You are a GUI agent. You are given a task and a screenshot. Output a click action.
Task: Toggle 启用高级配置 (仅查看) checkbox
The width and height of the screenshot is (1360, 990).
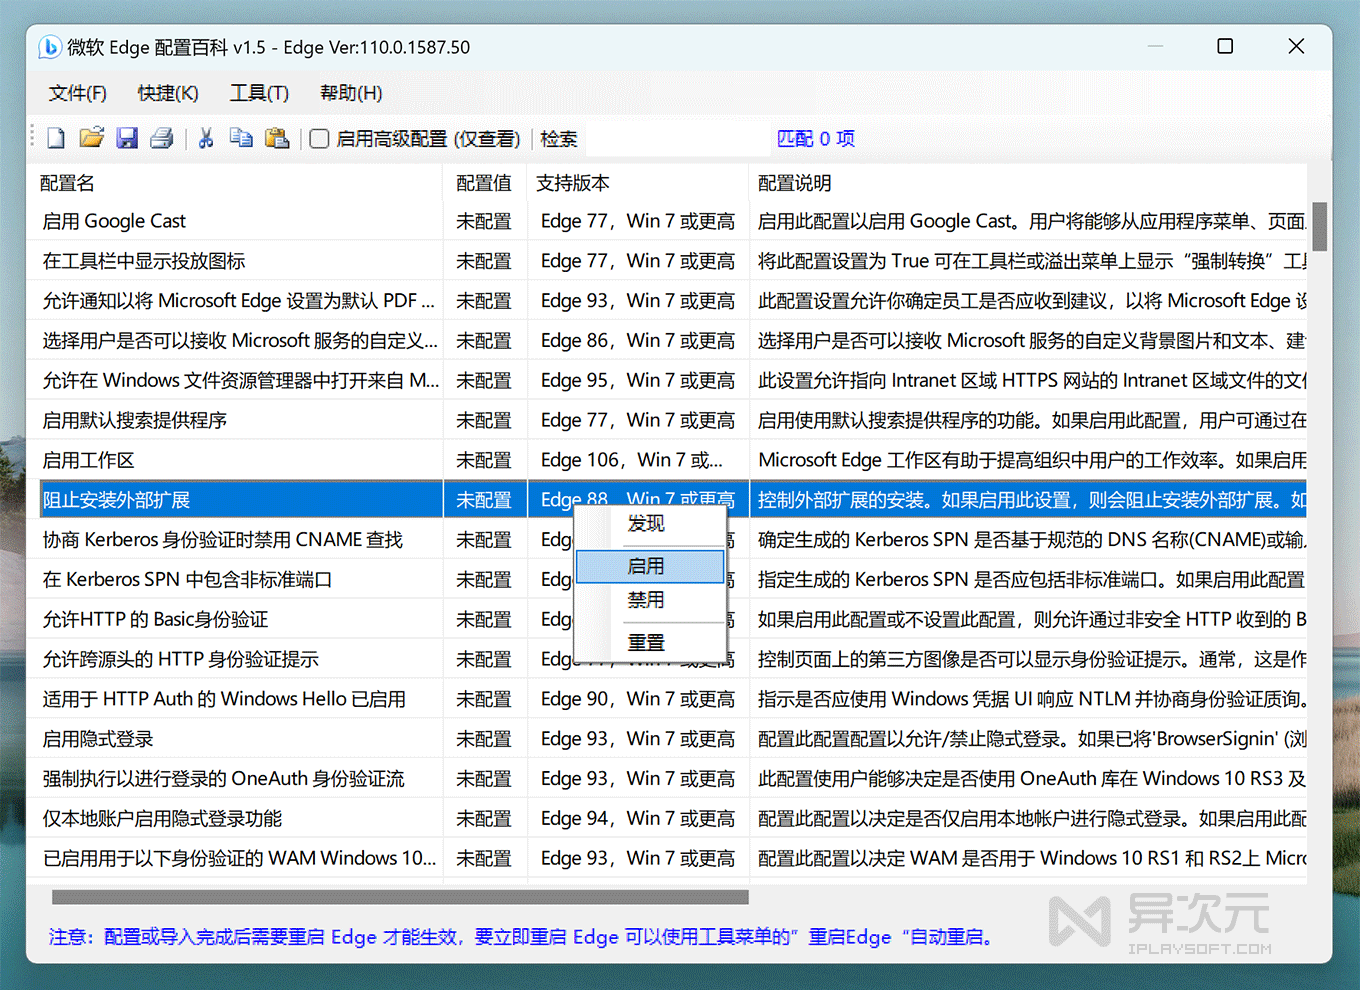tap(319, 139)
